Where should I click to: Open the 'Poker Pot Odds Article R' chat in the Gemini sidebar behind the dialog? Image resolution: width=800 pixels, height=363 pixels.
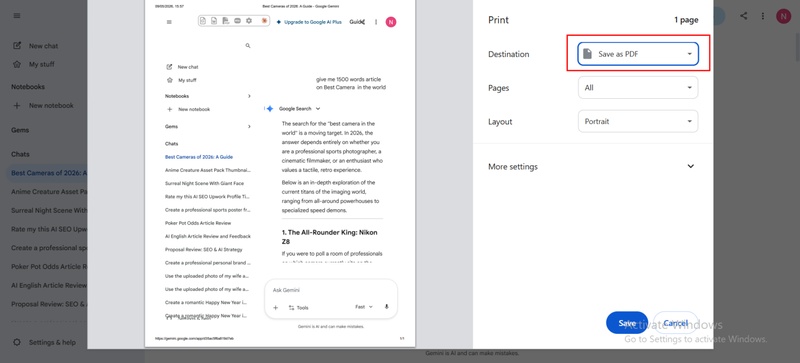(x=49, y=267)
